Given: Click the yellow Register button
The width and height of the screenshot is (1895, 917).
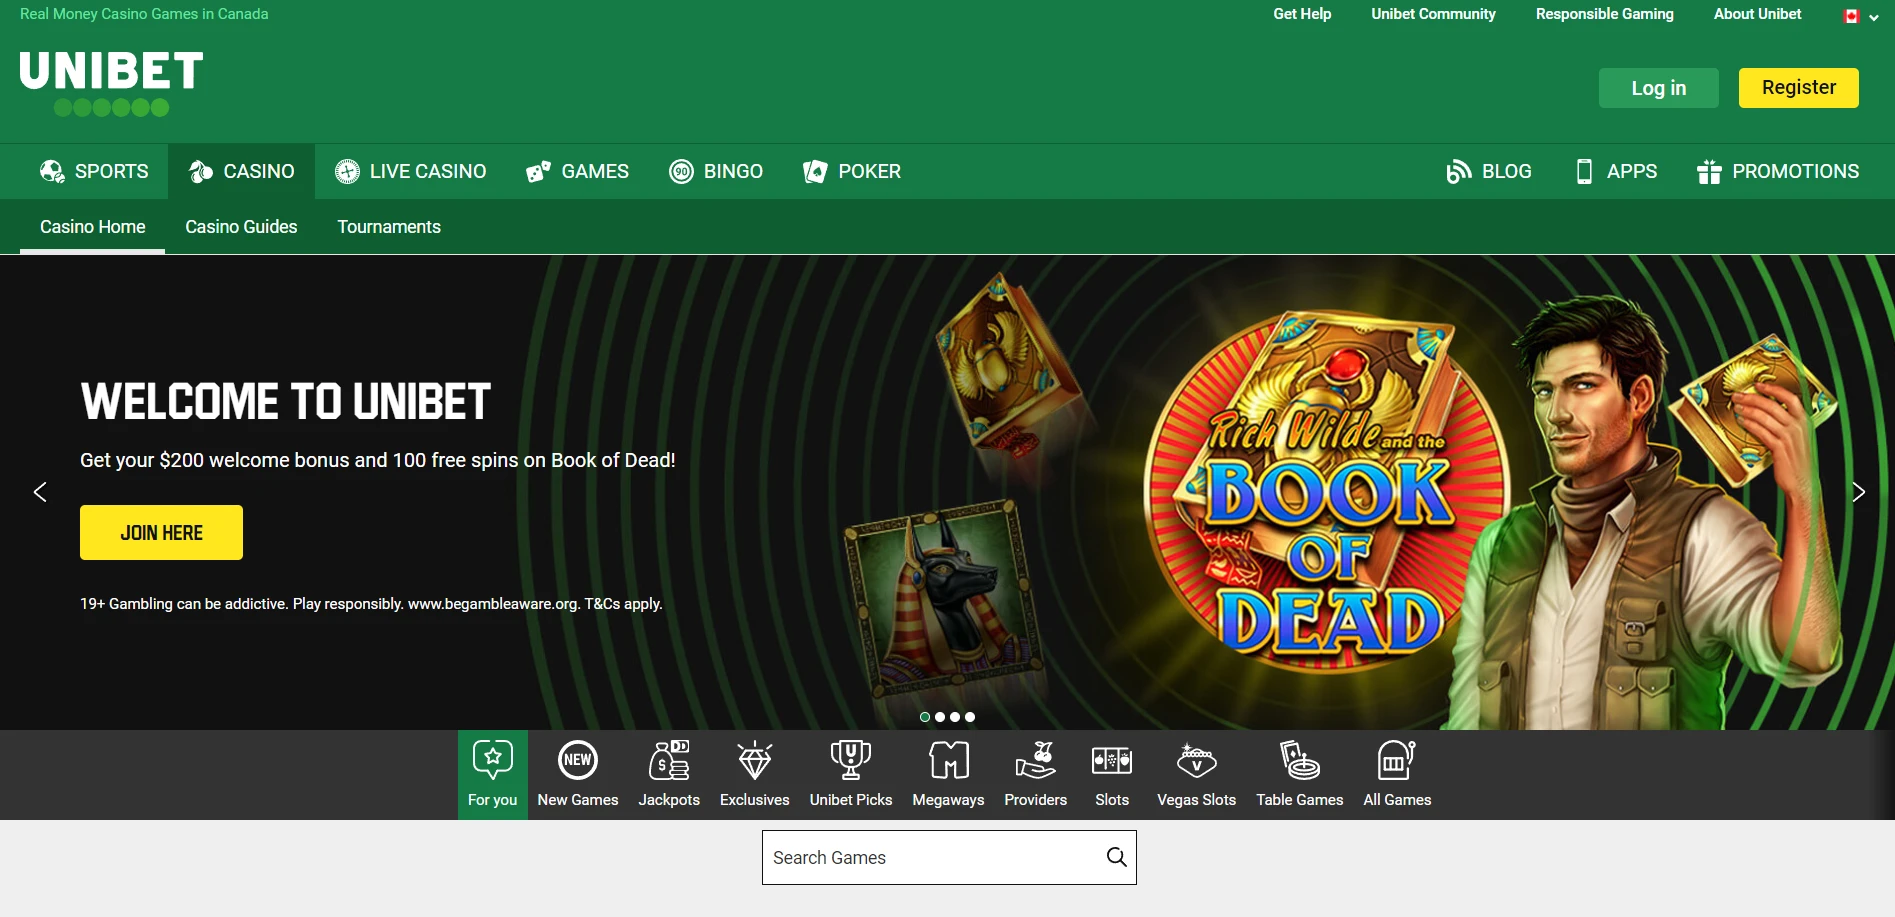Looking at the screenshot, I should pos(1798,88).
